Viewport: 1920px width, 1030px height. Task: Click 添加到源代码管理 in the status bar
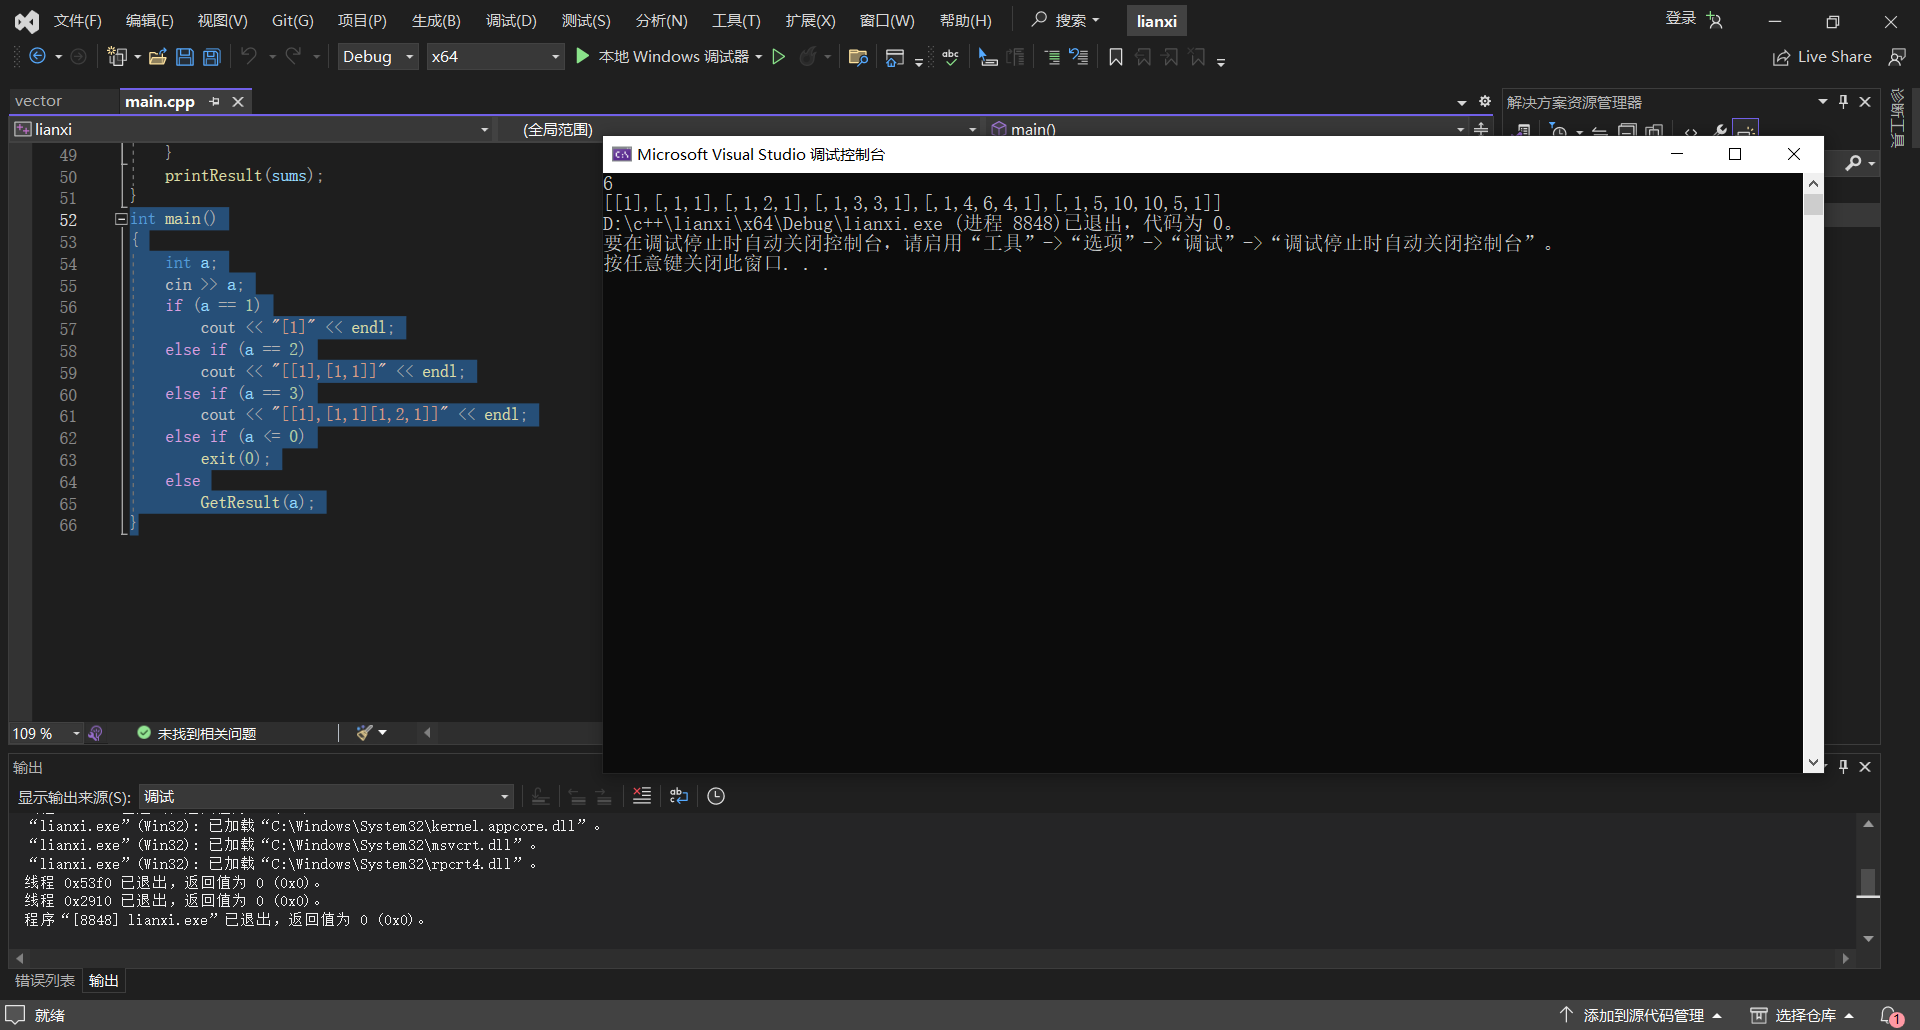[1643, 1016]
